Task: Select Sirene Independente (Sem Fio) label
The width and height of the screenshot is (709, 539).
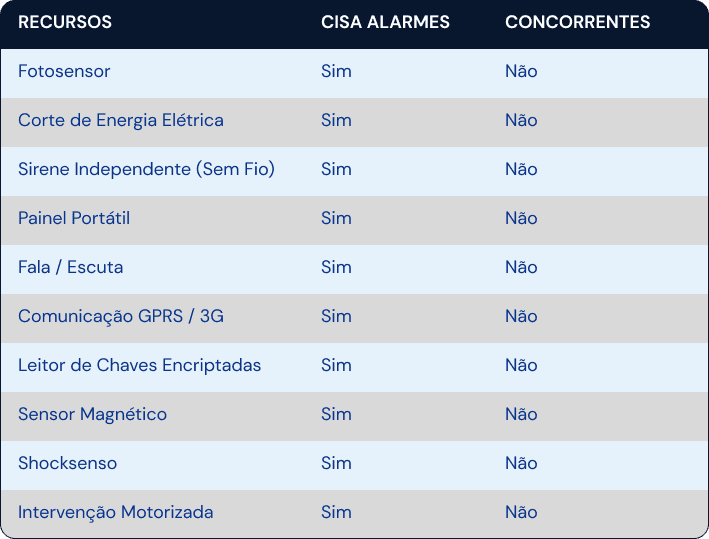Action: (147, 169)
